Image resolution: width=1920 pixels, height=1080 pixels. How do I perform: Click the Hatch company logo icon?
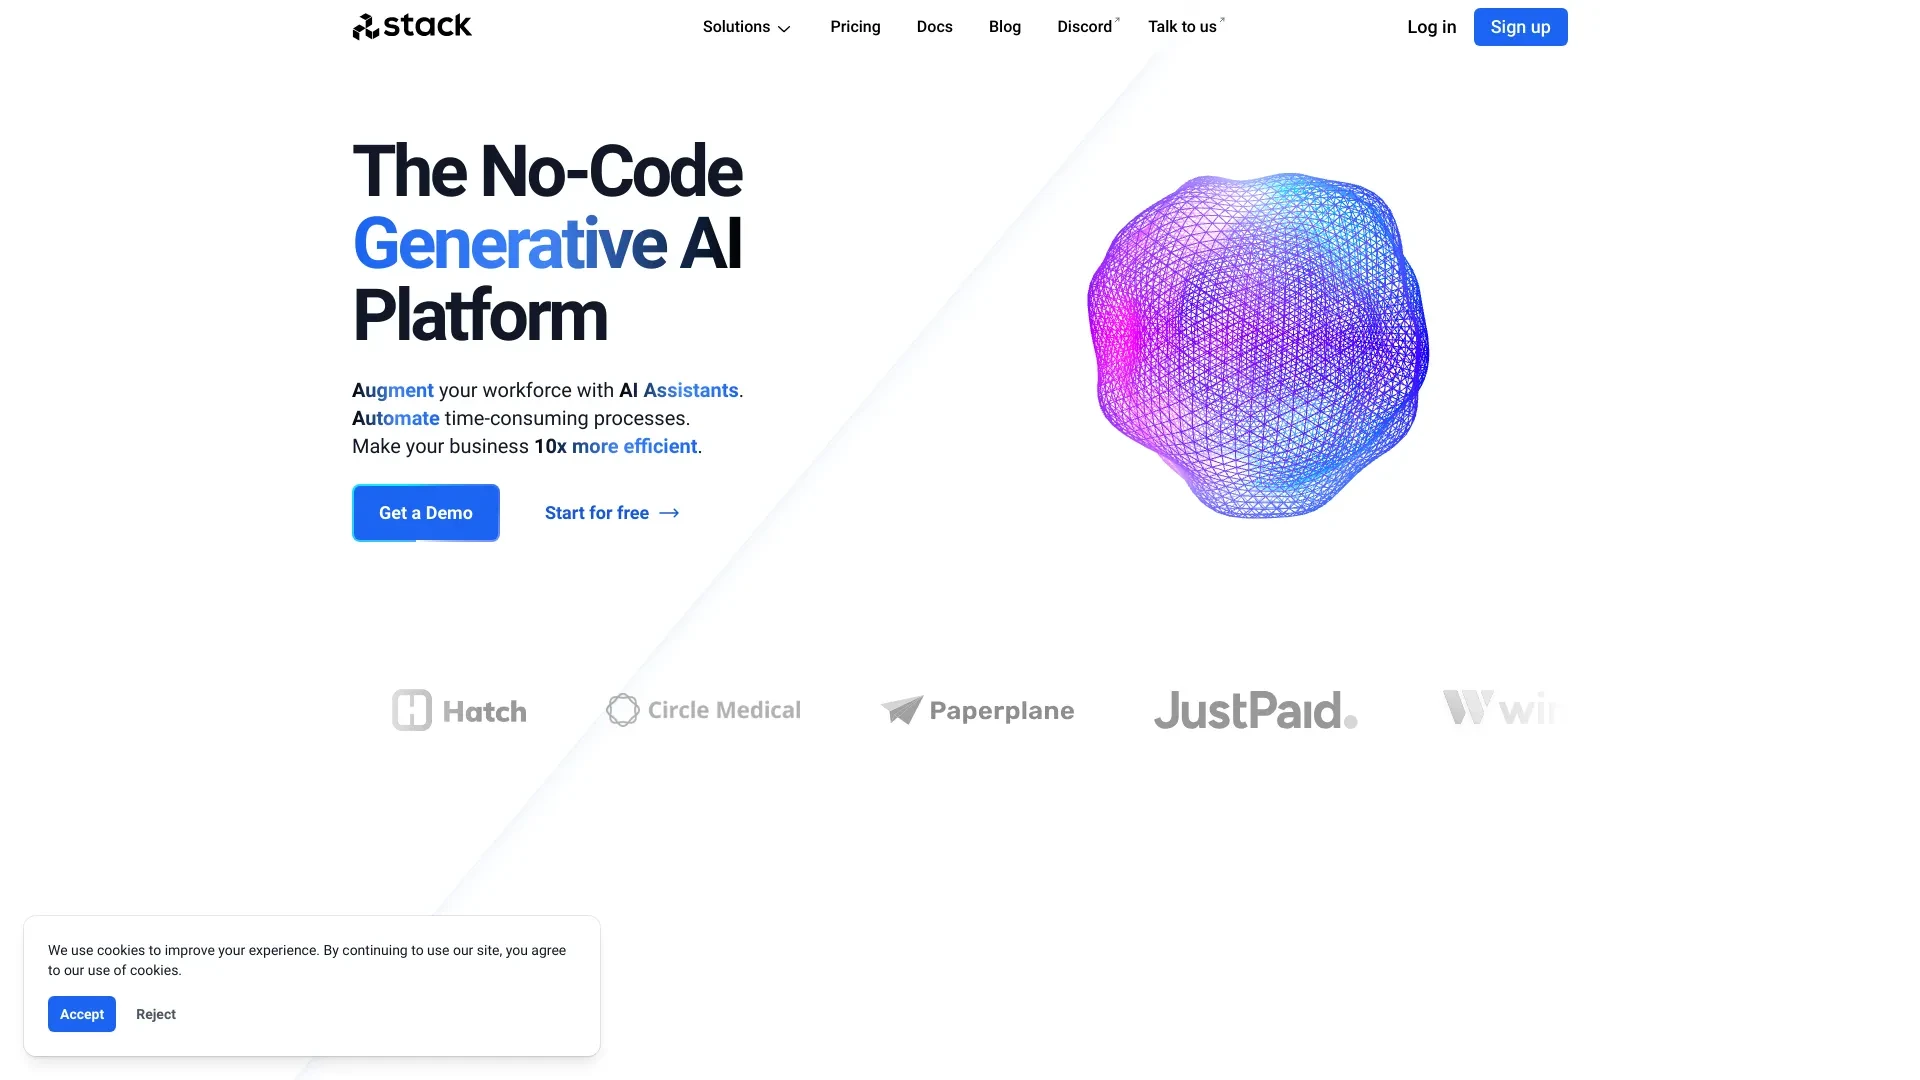coord(411,709)
